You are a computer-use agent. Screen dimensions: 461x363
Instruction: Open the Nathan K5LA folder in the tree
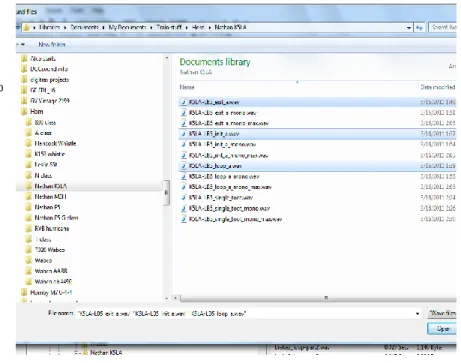[50, 186]
